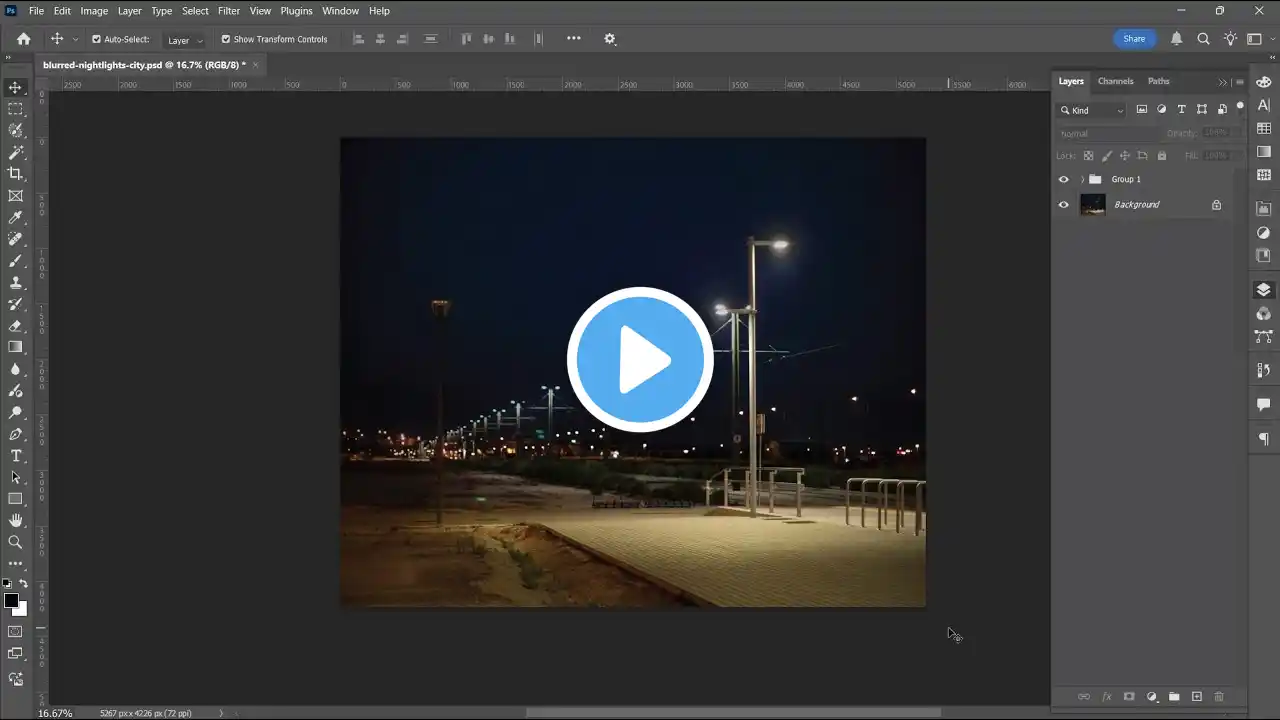This screenshot has width=1280, height=720.
Task: Open the Kind filter dropdown
Action: [1092, 110]
